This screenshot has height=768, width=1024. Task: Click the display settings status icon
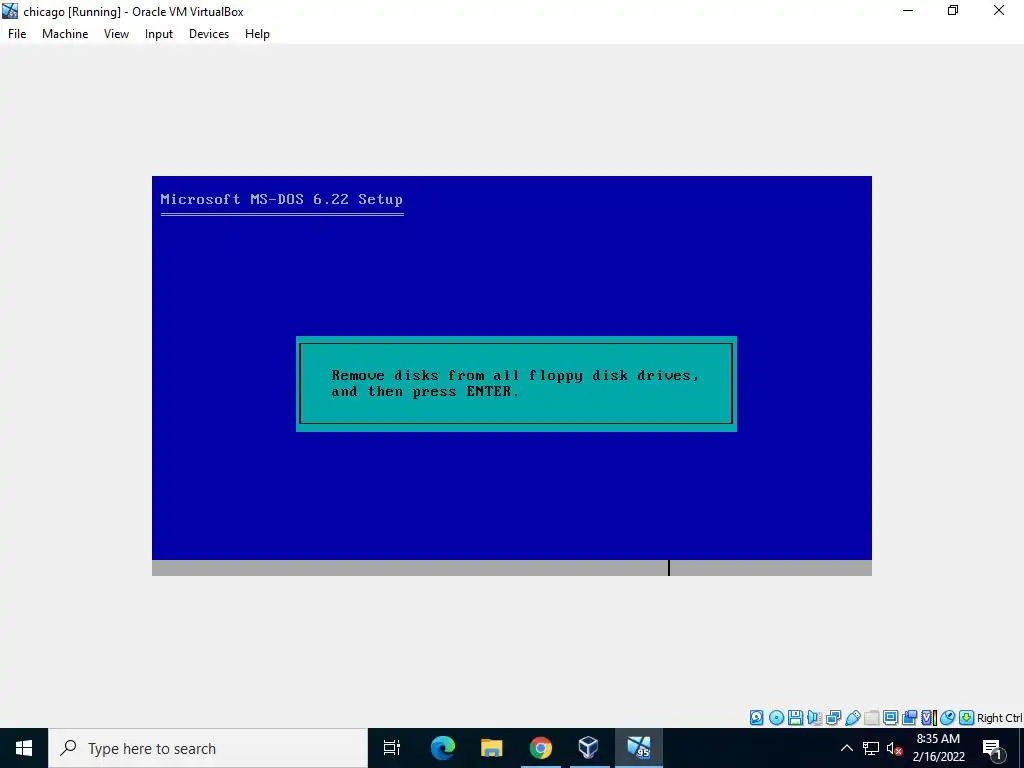point(891,718)
